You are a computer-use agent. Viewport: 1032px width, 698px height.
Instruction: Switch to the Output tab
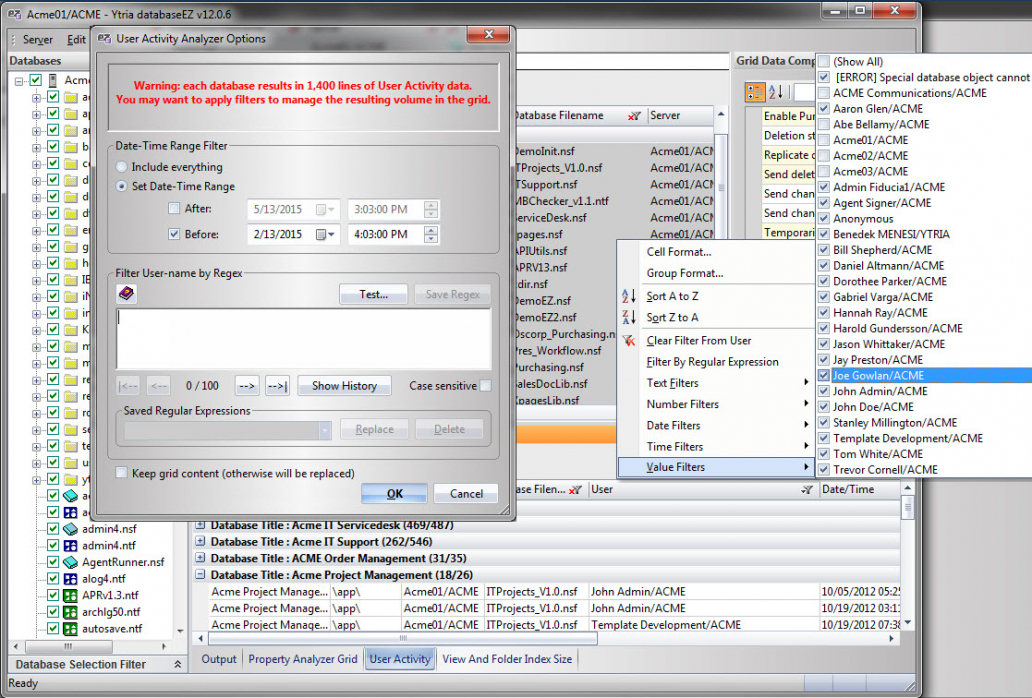click(219, 659)
